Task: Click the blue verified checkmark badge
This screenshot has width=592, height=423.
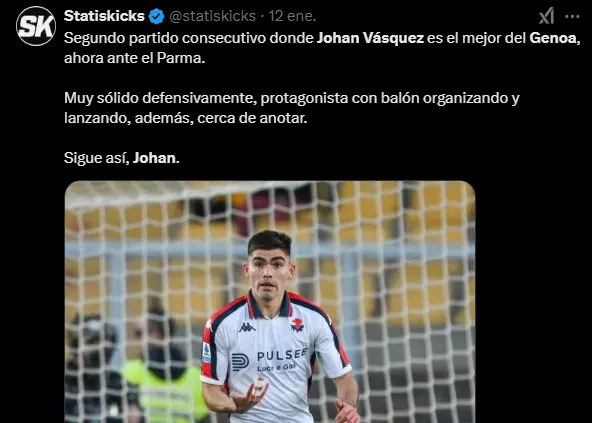Action: 156,17
